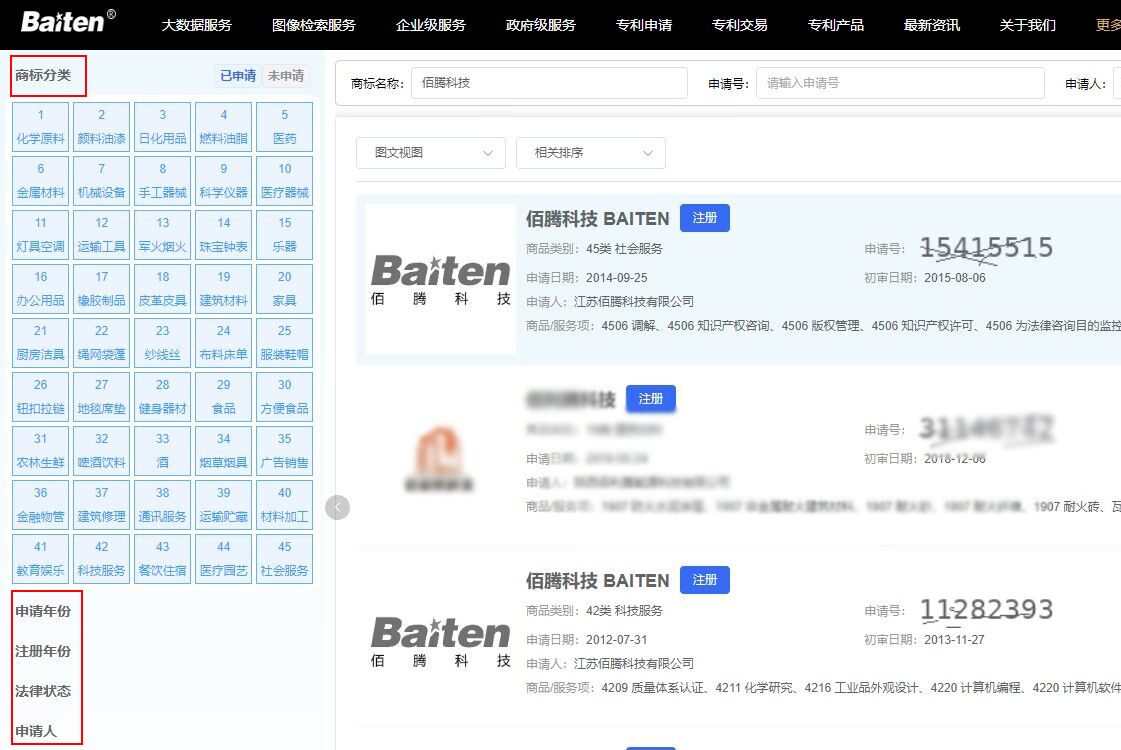Viewport: 1121px width, 750px height.
Task: Select class 11 灯具空调
Action: (x=41, y=235)
